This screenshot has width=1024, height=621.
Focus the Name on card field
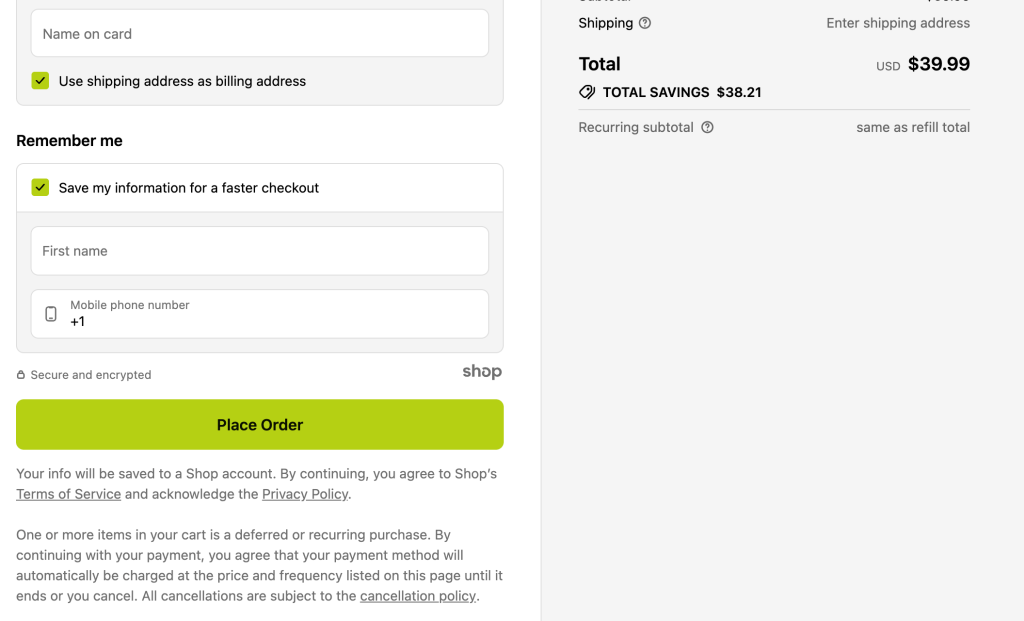(260, 34)
